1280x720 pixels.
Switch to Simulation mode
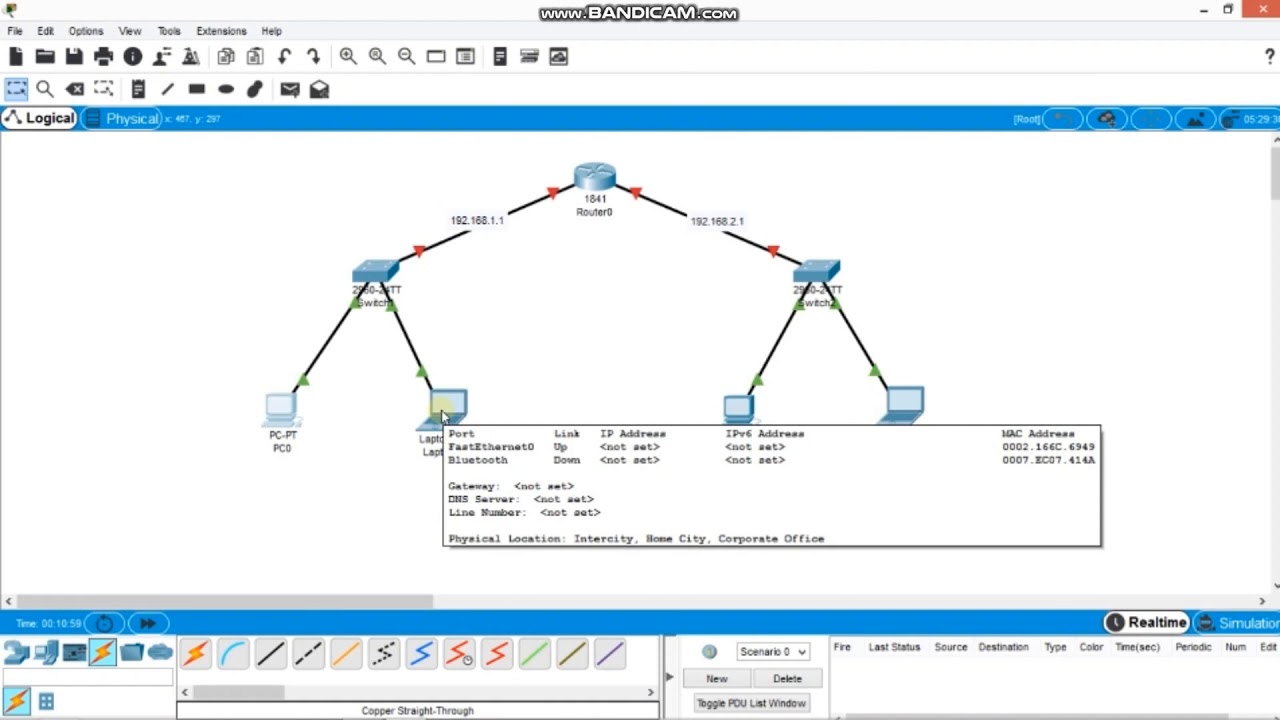point(1237,623)
